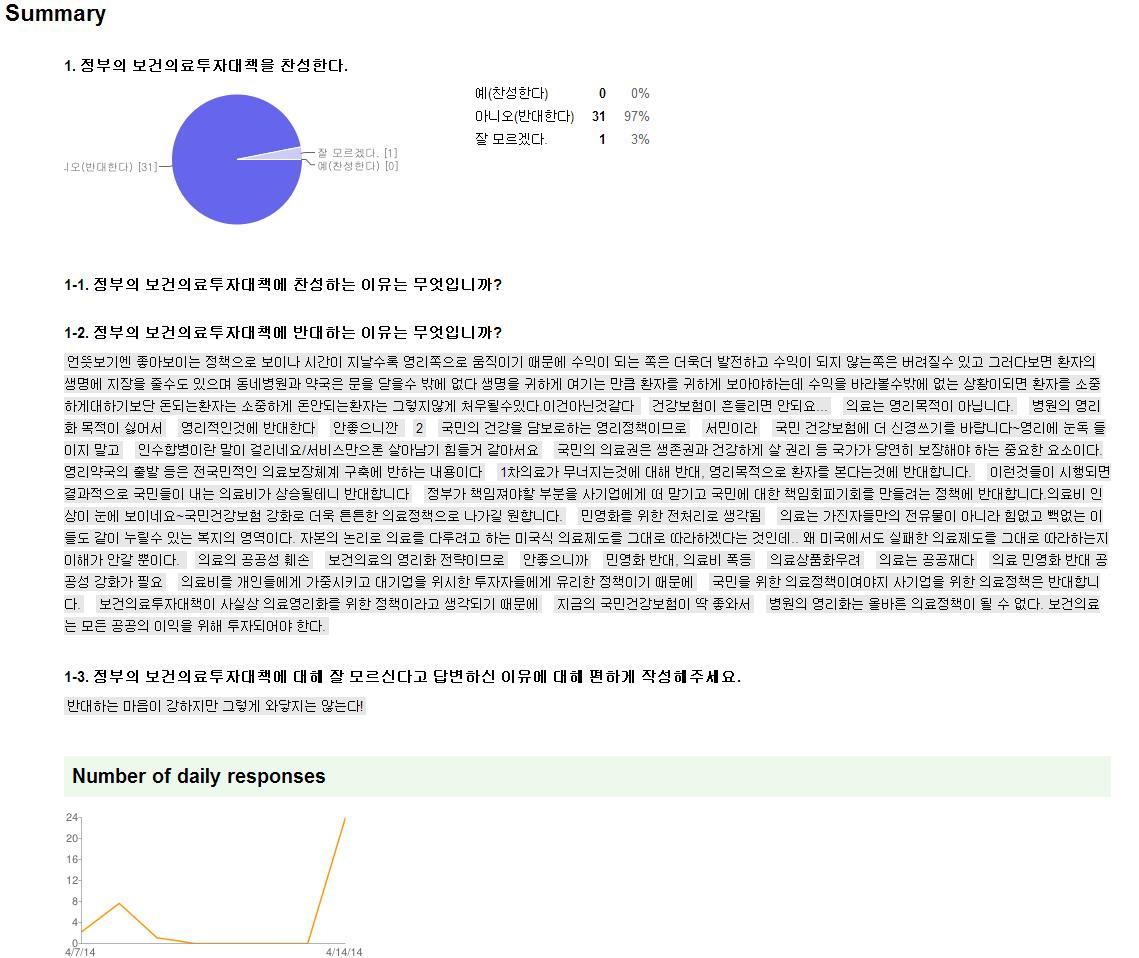Click the pie label '예(찬성한다) [0]'
Viewport: 1139px width, 958px height.
[x=357, y=166]
